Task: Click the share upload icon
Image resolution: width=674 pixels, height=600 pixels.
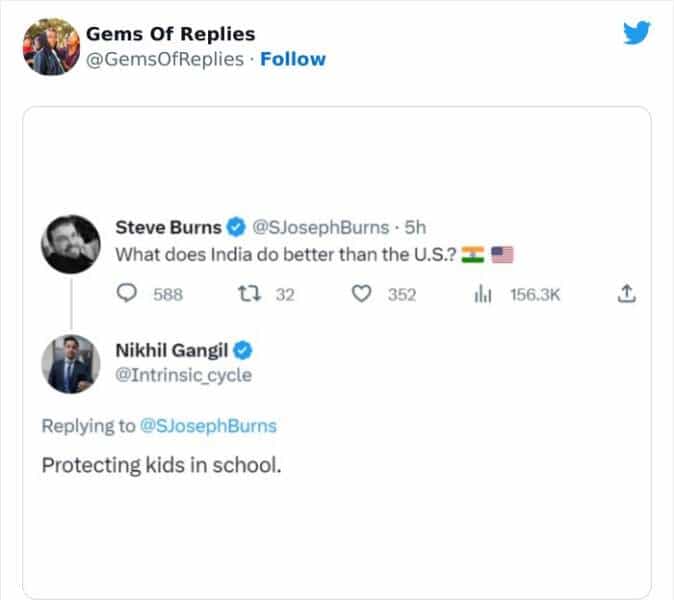Action: pyautogui.click(x=627, y=294)
